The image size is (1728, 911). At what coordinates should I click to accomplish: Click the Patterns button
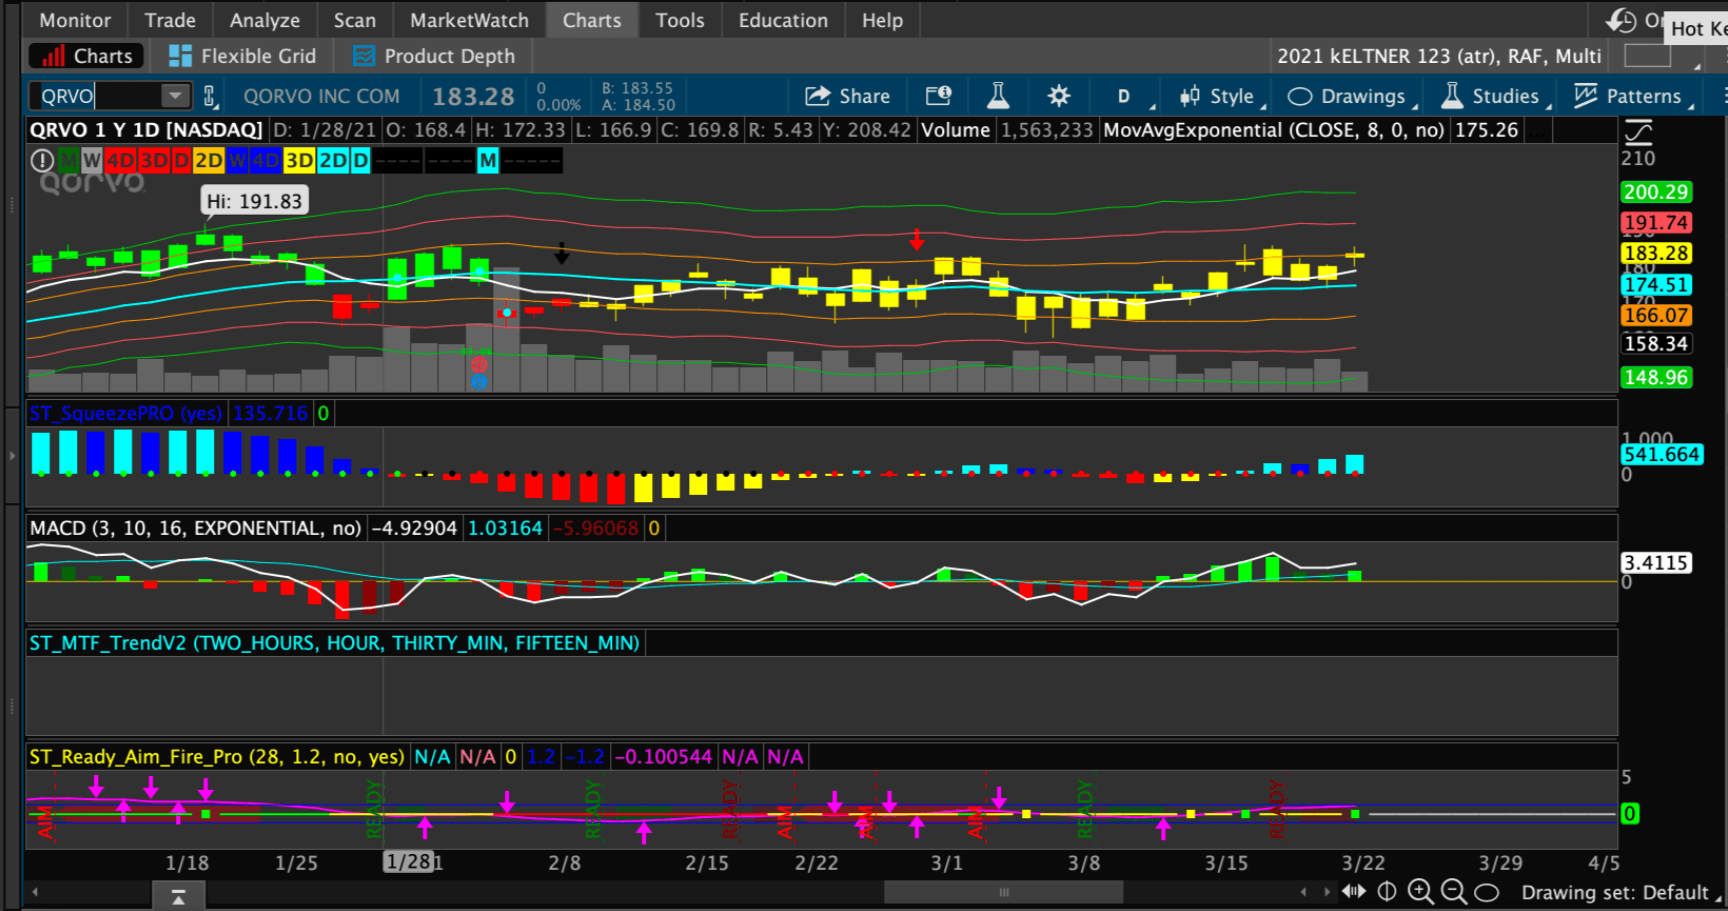[1634, 96]
